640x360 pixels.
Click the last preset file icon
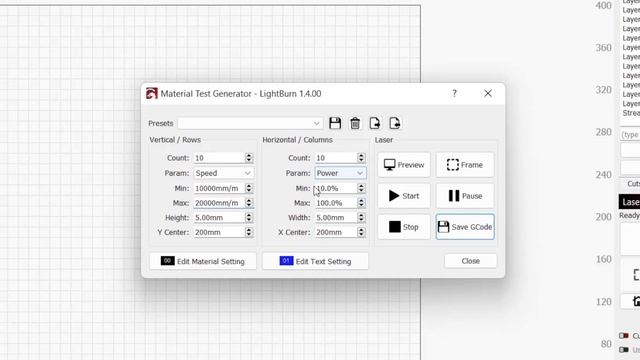click(x=395, y=123)
